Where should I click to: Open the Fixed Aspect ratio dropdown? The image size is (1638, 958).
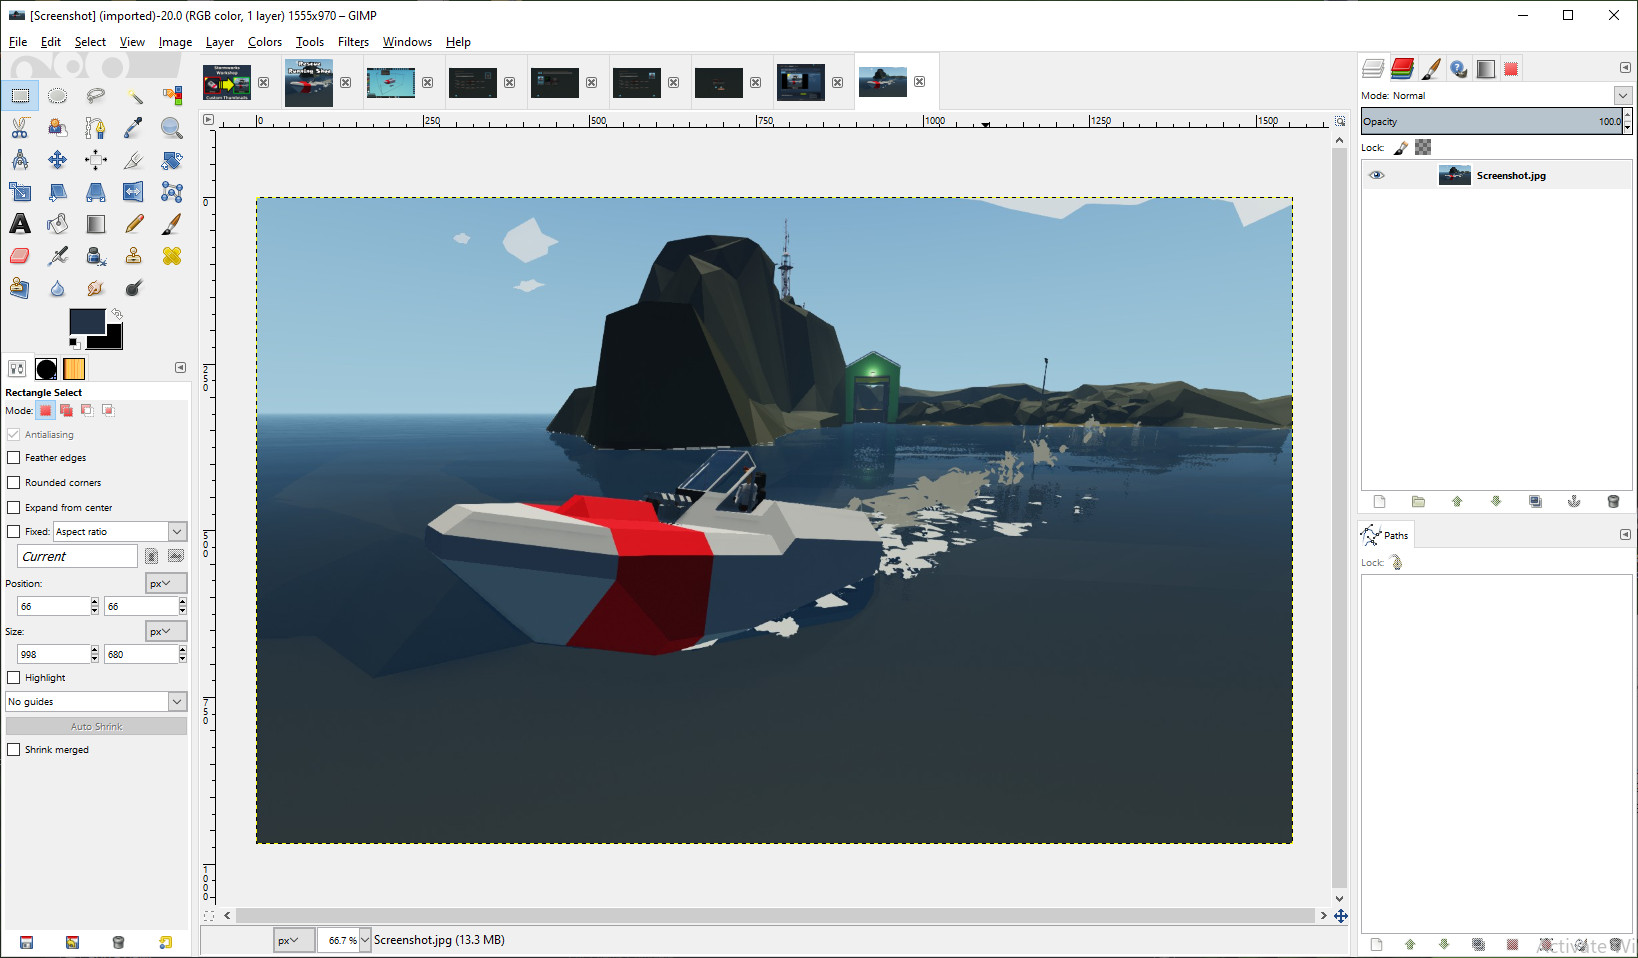point(120,531)
